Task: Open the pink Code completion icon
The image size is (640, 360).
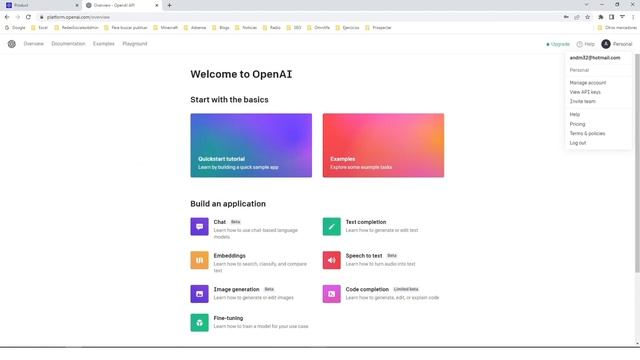Action: (331, 294)
